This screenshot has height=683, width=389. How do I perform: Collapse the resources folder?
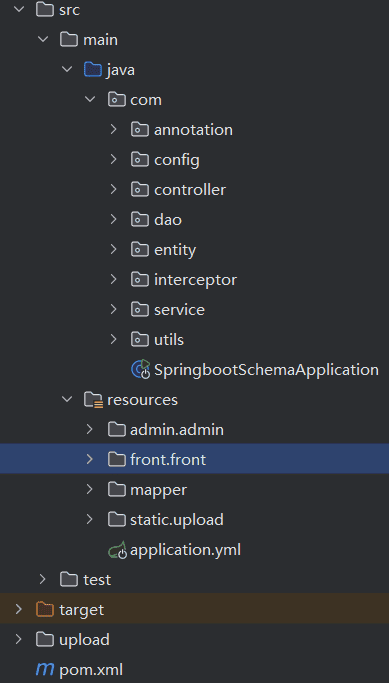[67, 399]
